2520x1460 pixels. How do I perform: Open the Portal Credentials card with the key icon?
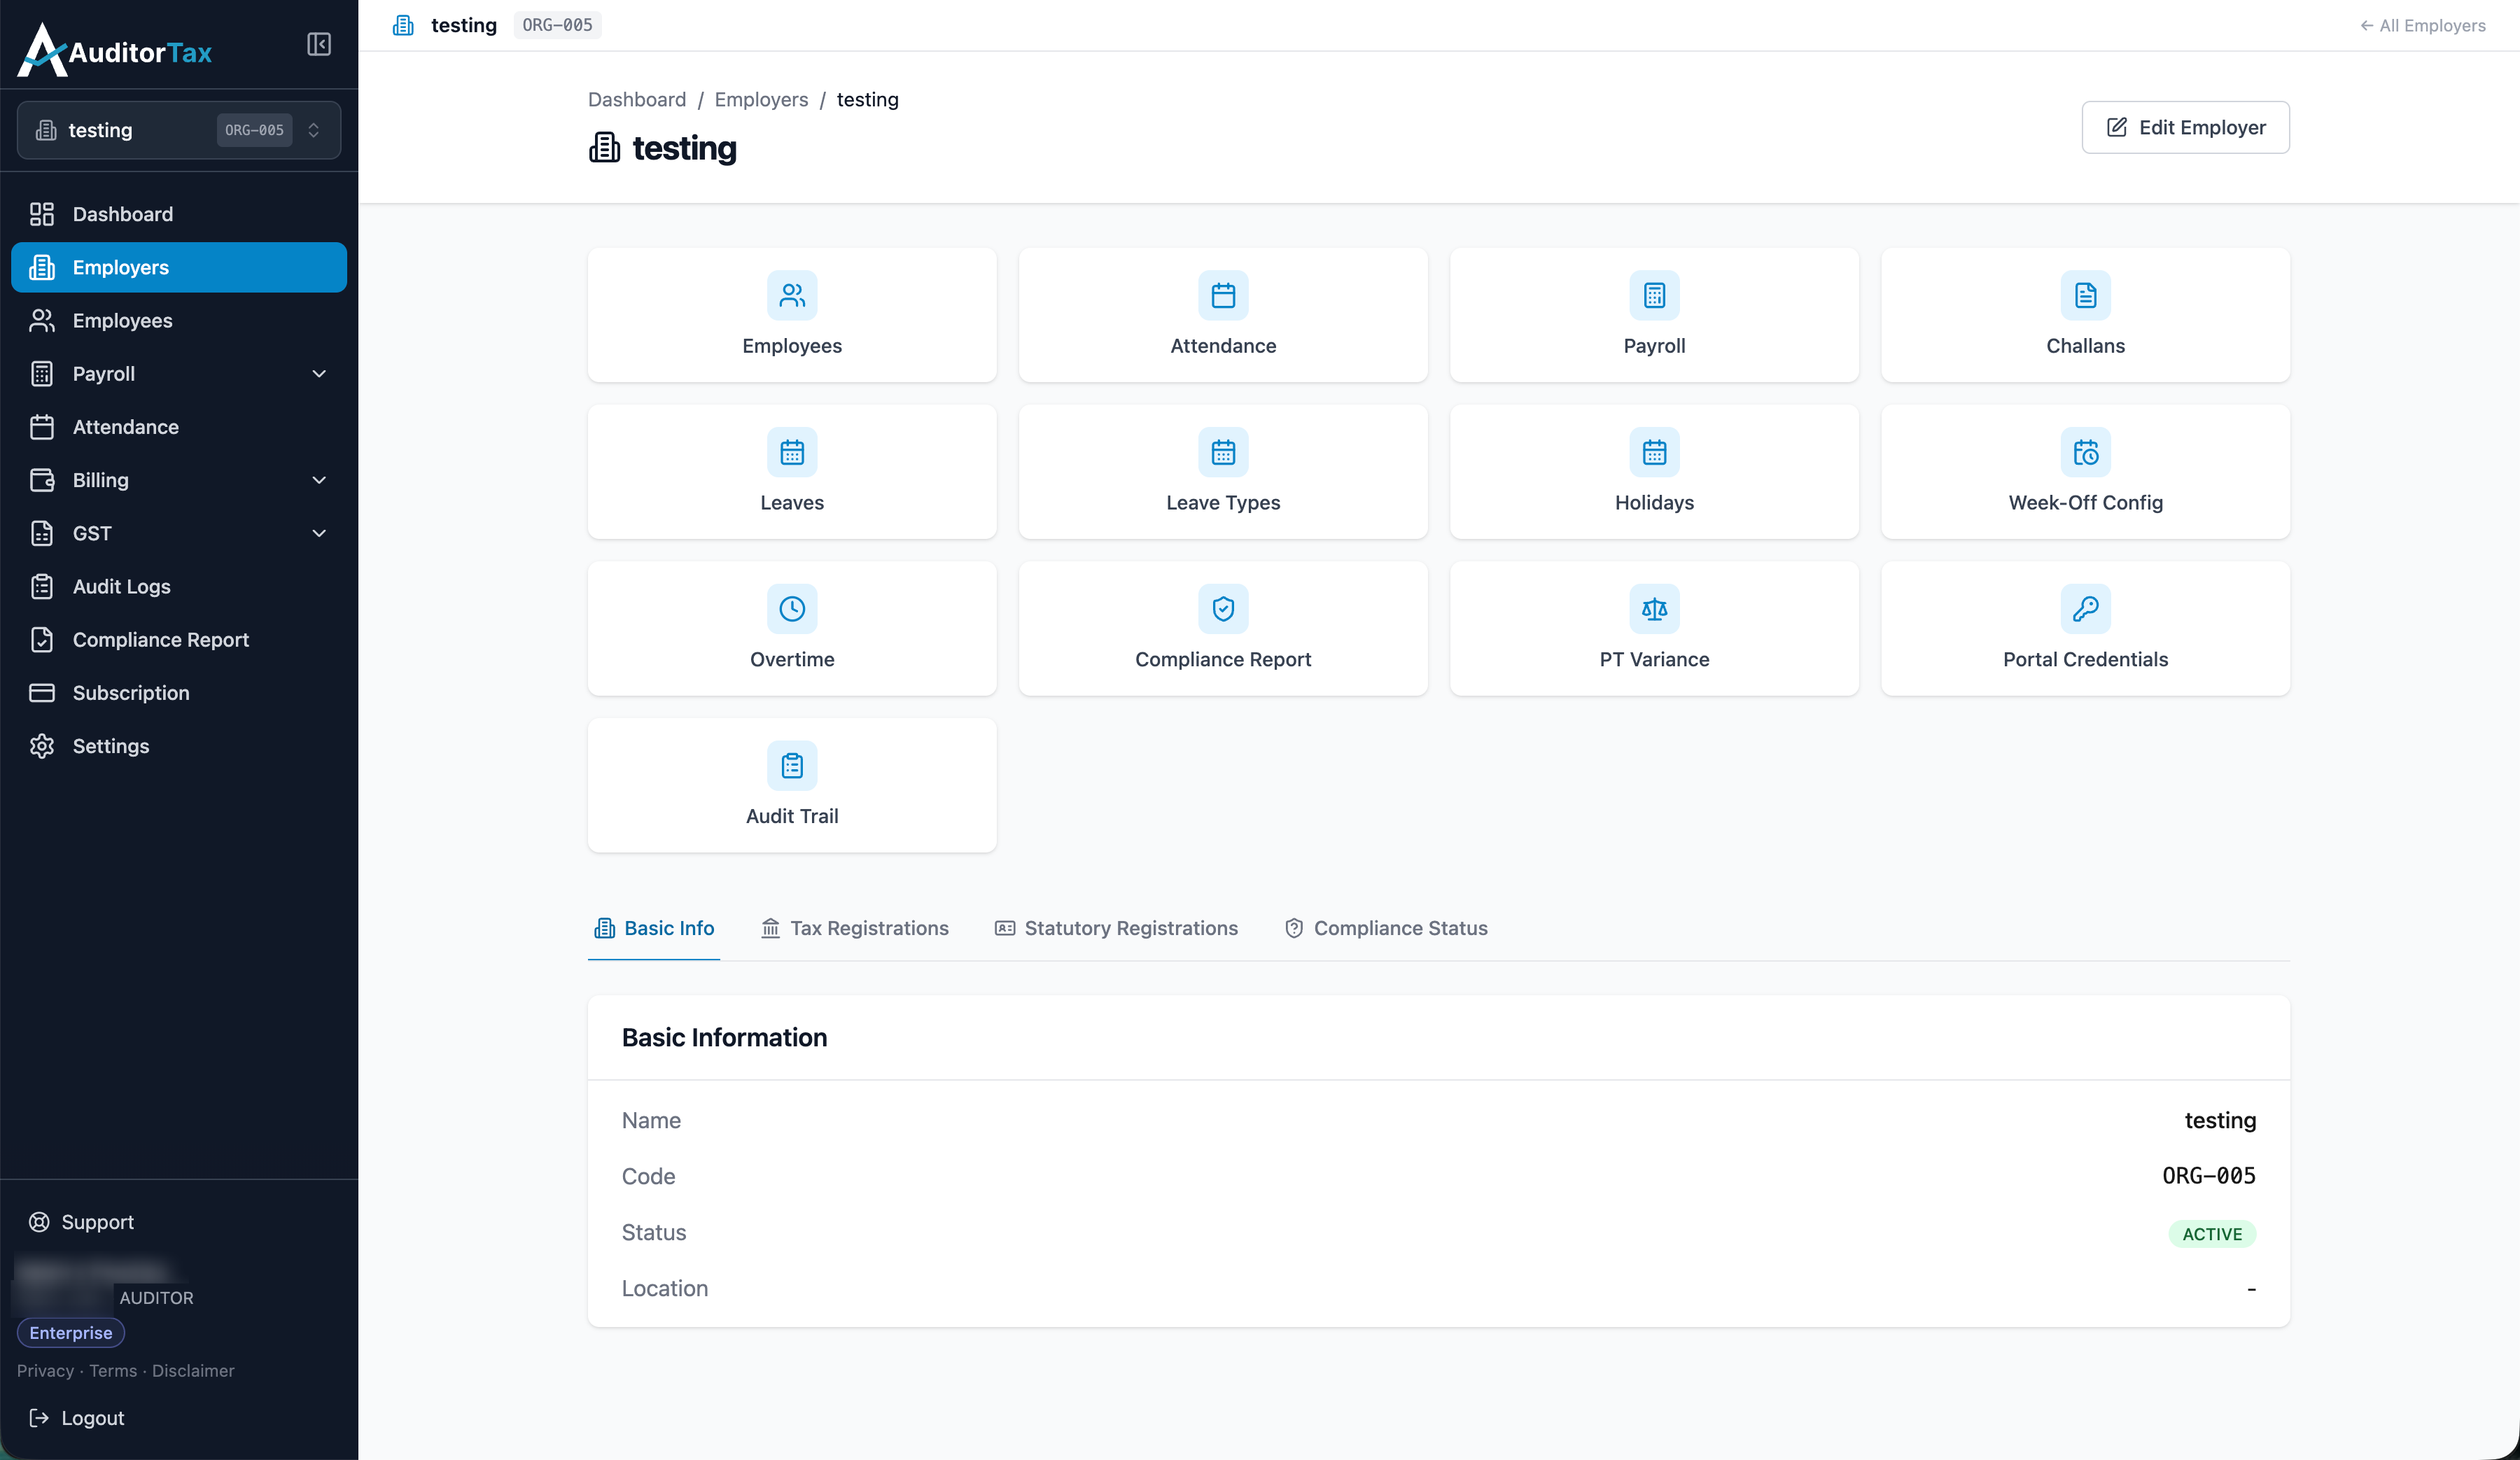(2085, 629)
